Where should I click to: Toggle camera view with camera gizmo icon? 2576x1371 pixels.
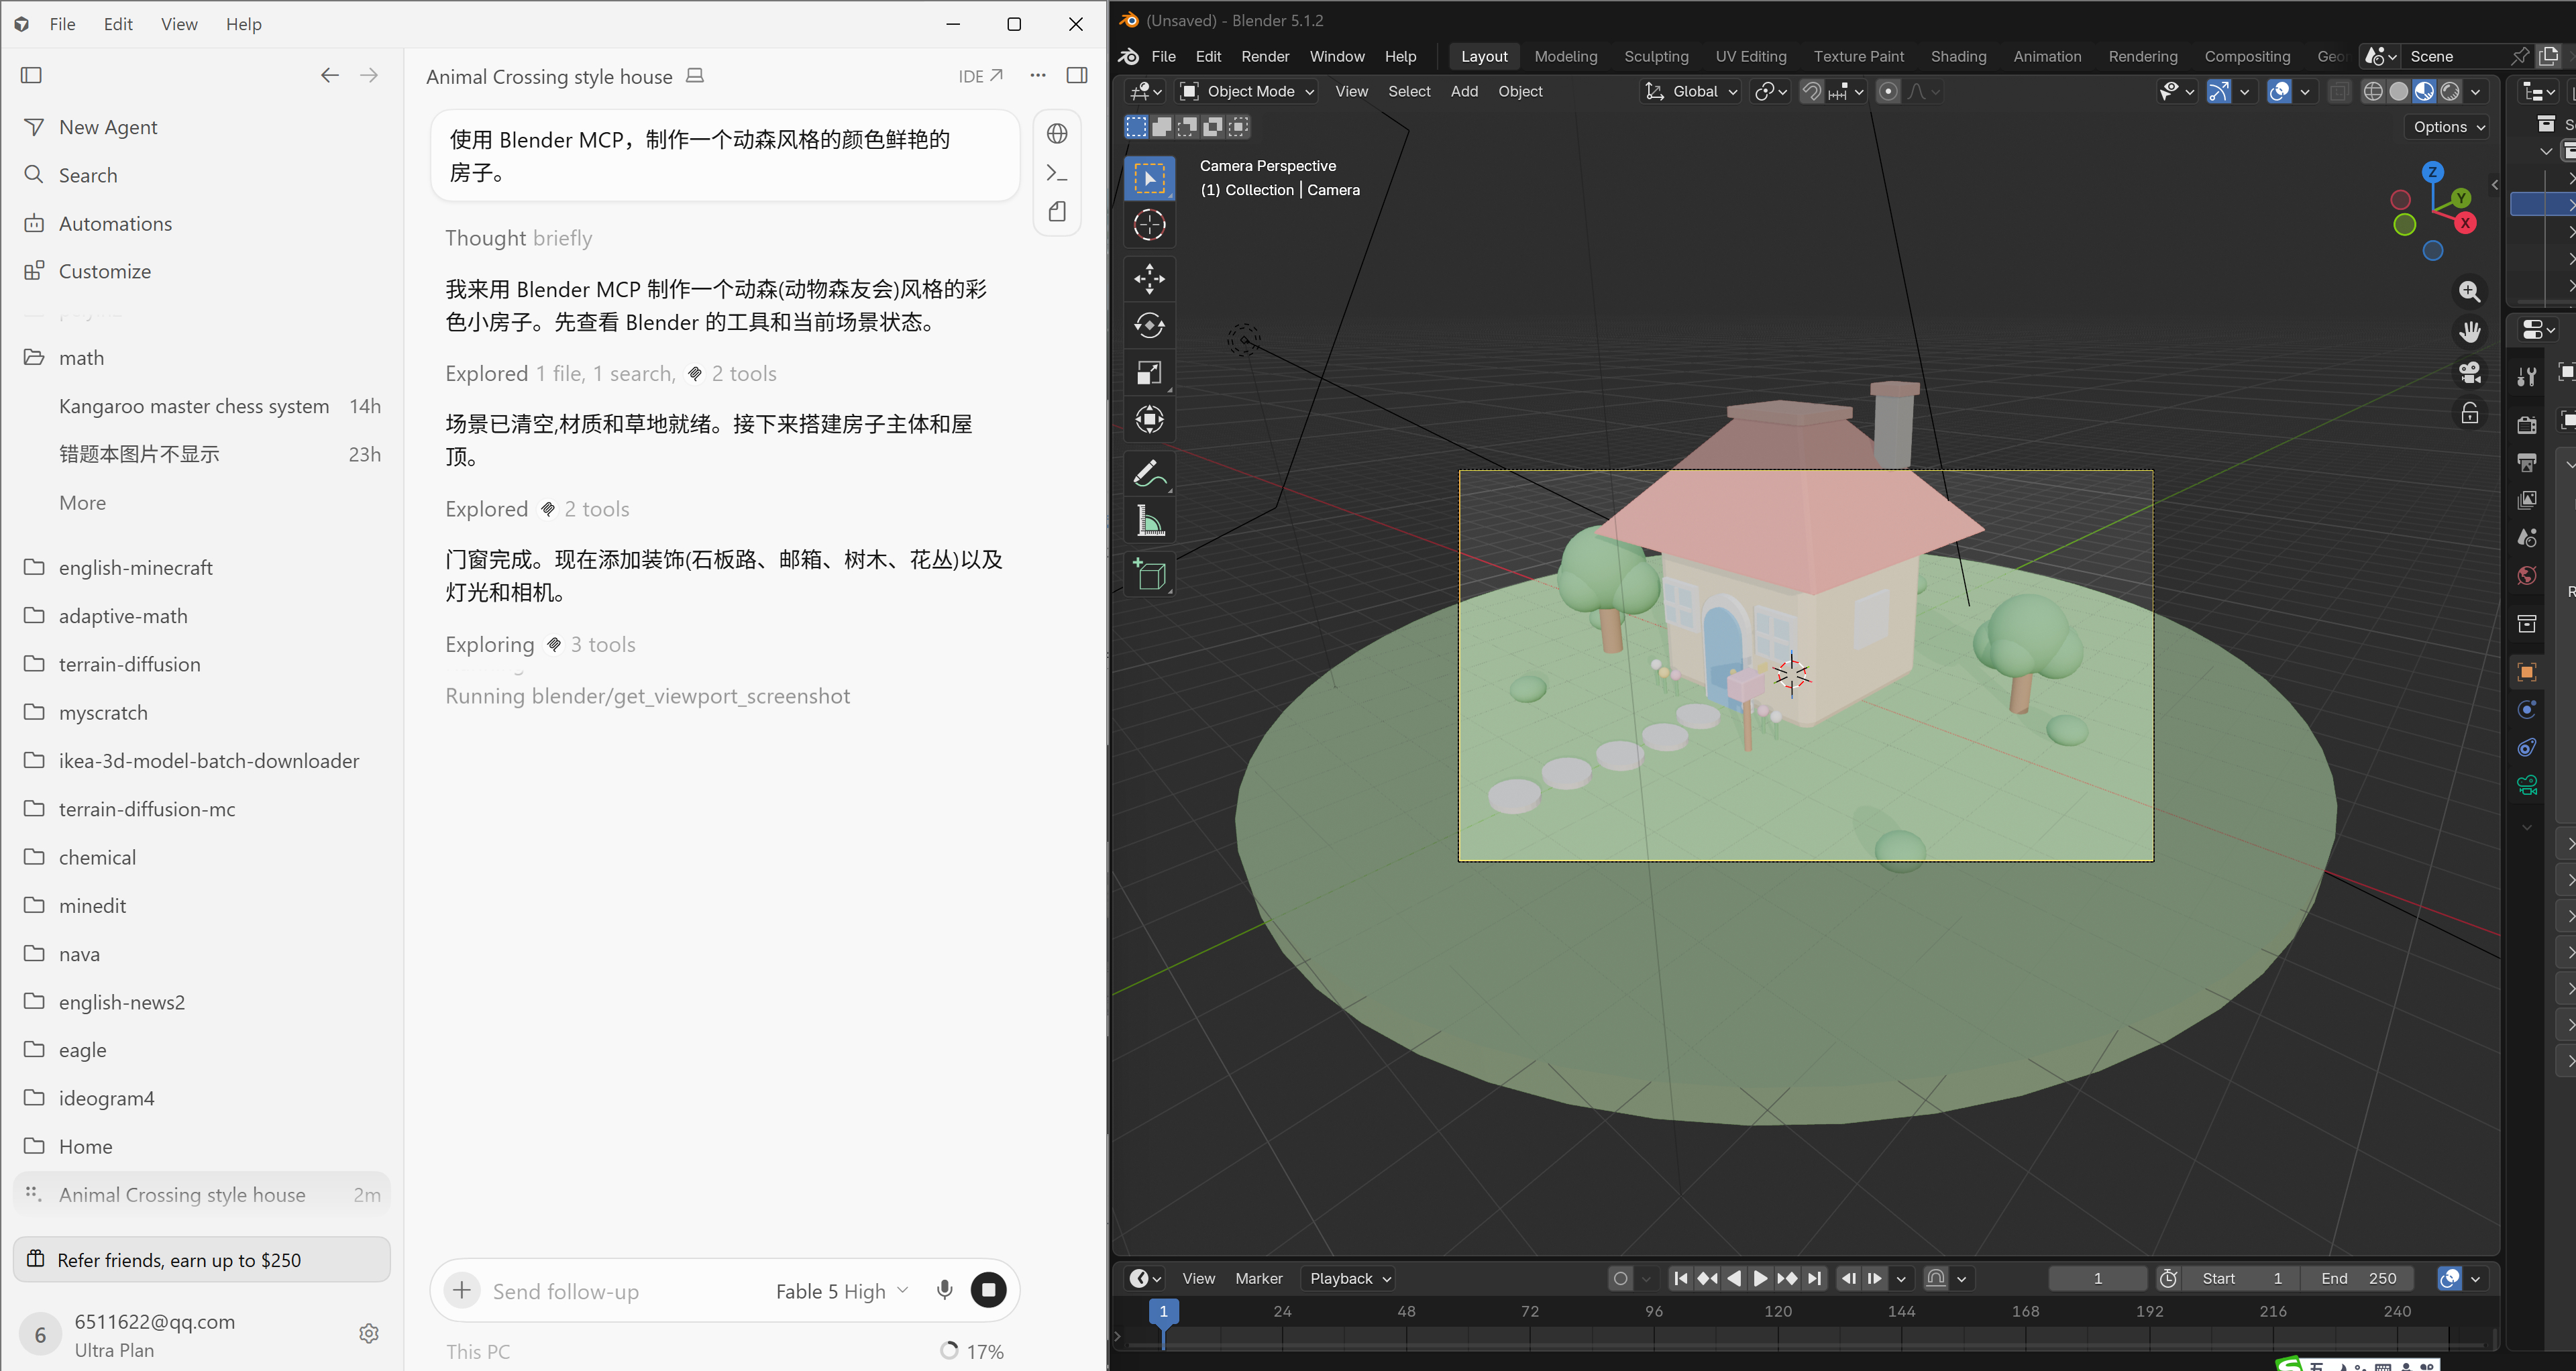2469,373
